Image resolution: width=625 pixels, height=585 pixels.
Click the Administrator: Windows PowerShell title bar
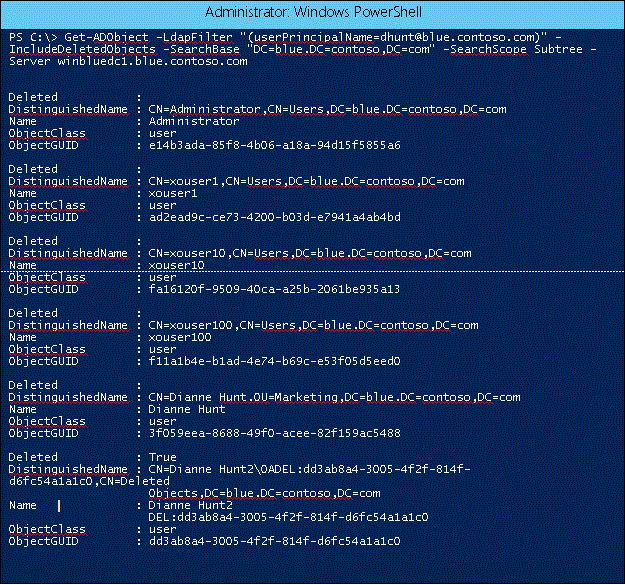point(312,13)
